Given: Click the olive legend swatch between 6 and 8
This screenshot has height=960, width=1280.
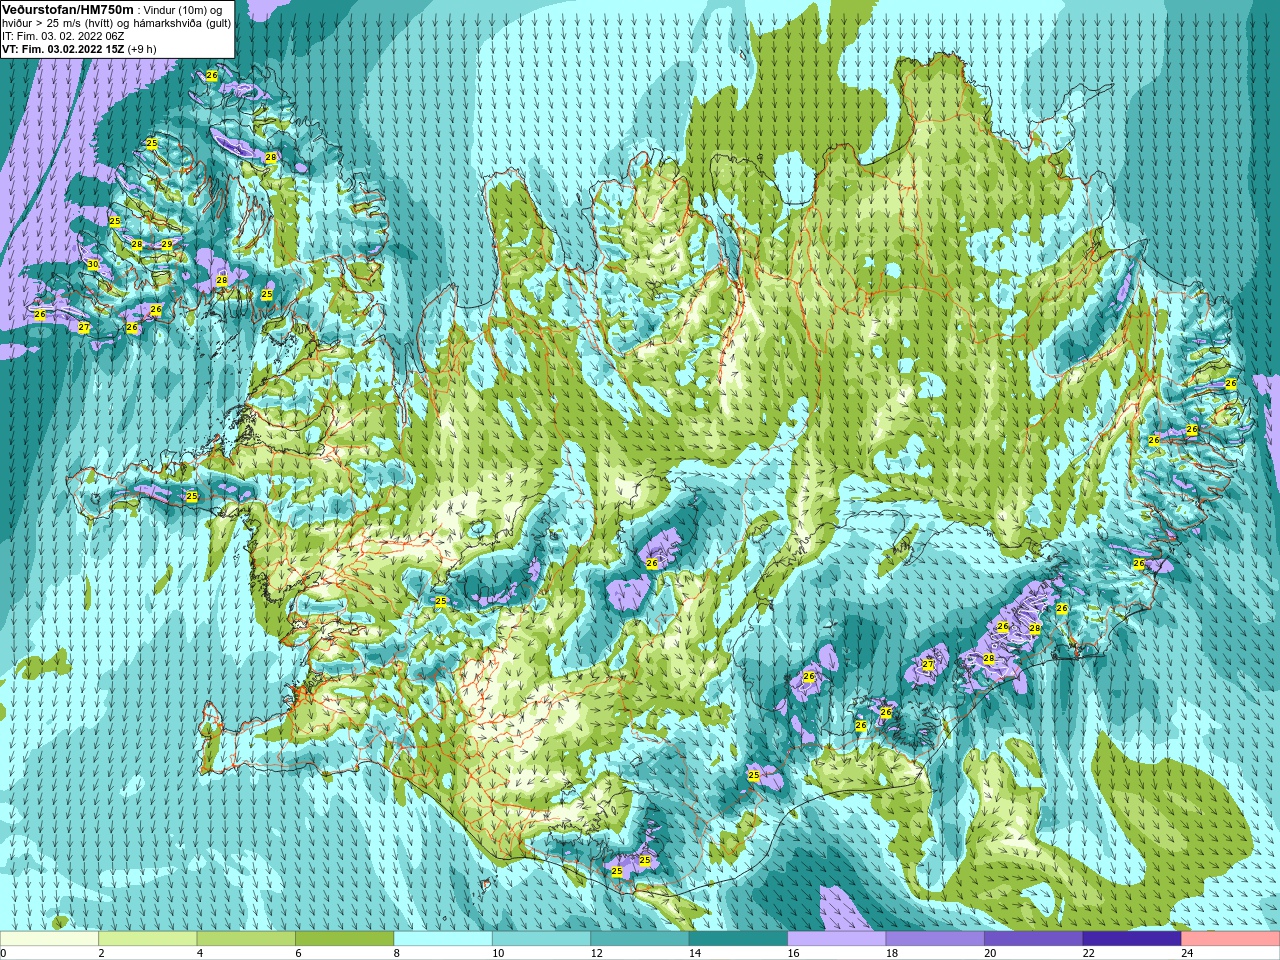Looking at the screenshot, I should [x=344, y=939].
